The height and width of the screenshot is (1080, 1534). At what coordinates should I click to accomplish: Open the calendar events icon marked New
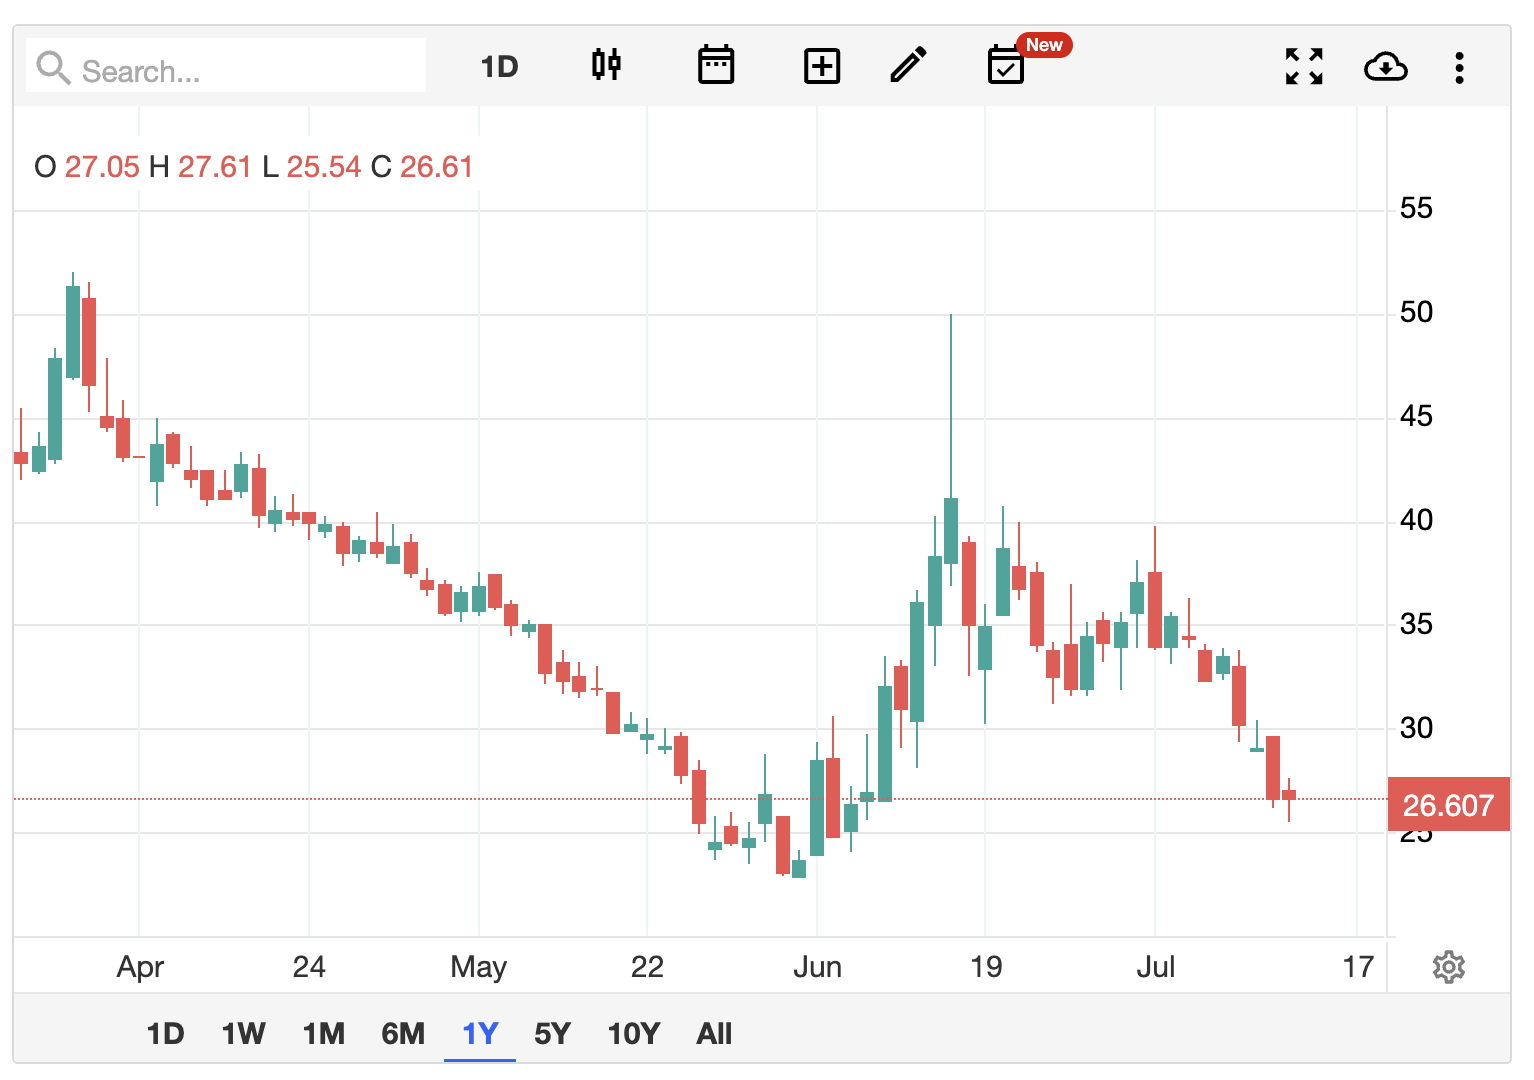[x=1006, y=65]
